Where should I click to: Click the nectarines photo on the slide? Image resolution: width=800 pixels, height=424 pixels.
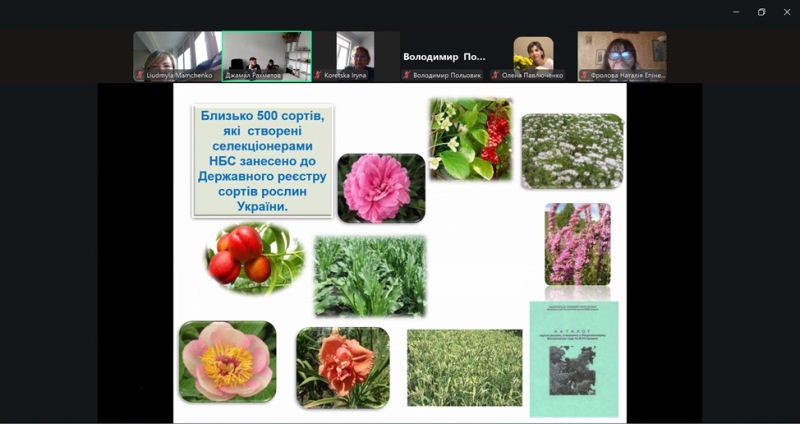254,259
